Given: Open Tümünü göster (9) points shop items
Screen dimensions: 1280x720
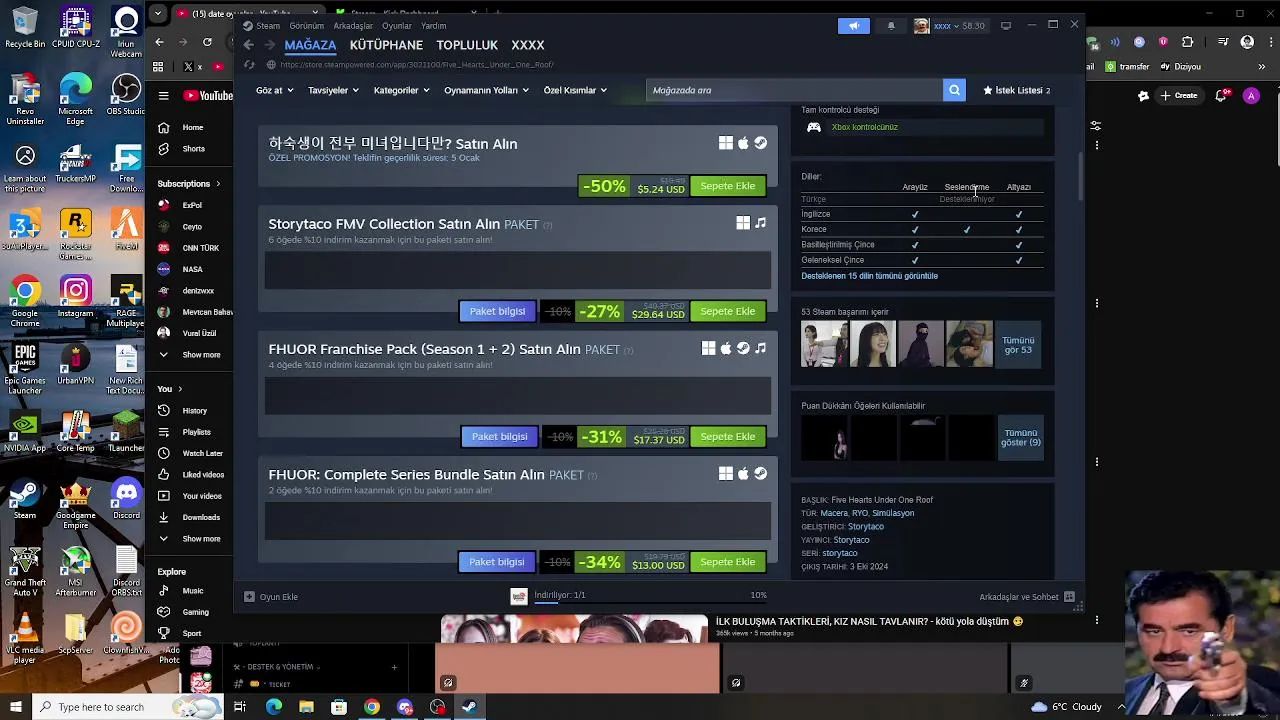Looking at the screenshot, I should pos(1021,438).
